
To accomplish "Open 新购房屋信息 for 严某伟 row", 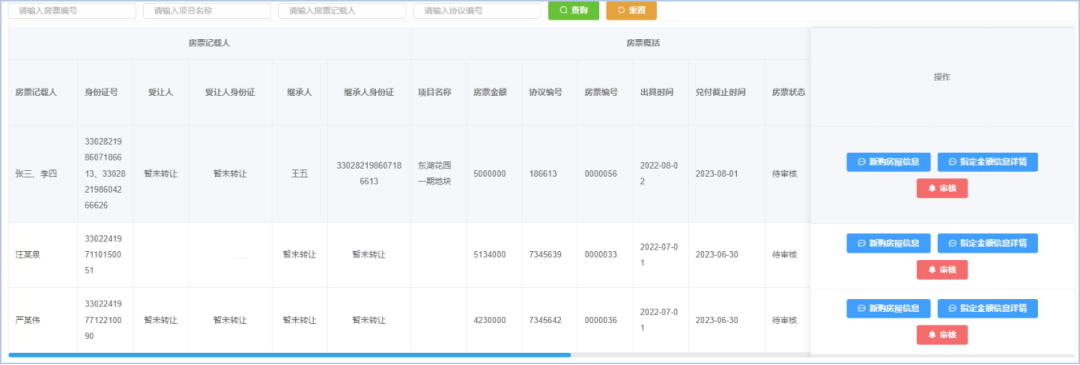I will (889, 309).
